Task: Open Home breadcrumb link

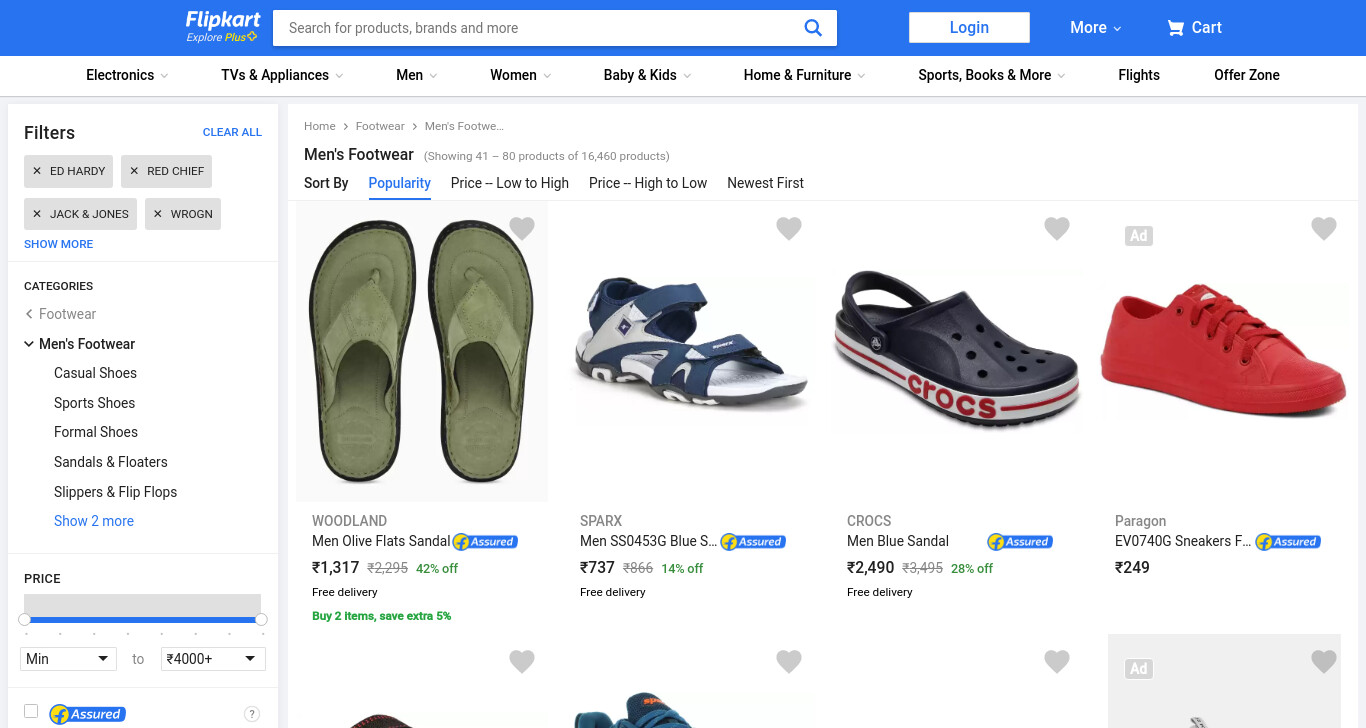Action: [x=320, y=126]
